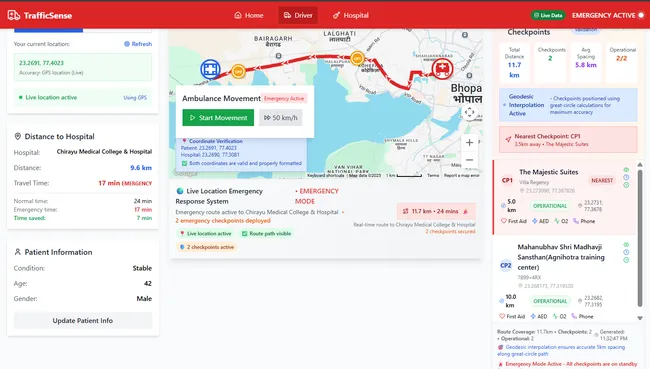Click the hospital marker on the map
Screen dimensions: 650x369
click(x=210, y=69)
